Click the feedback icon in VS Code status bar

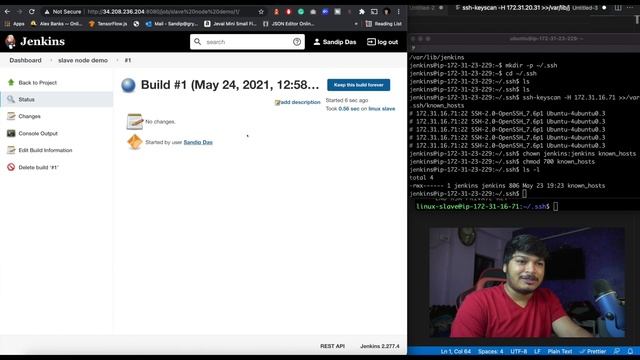tap(617, 351)
